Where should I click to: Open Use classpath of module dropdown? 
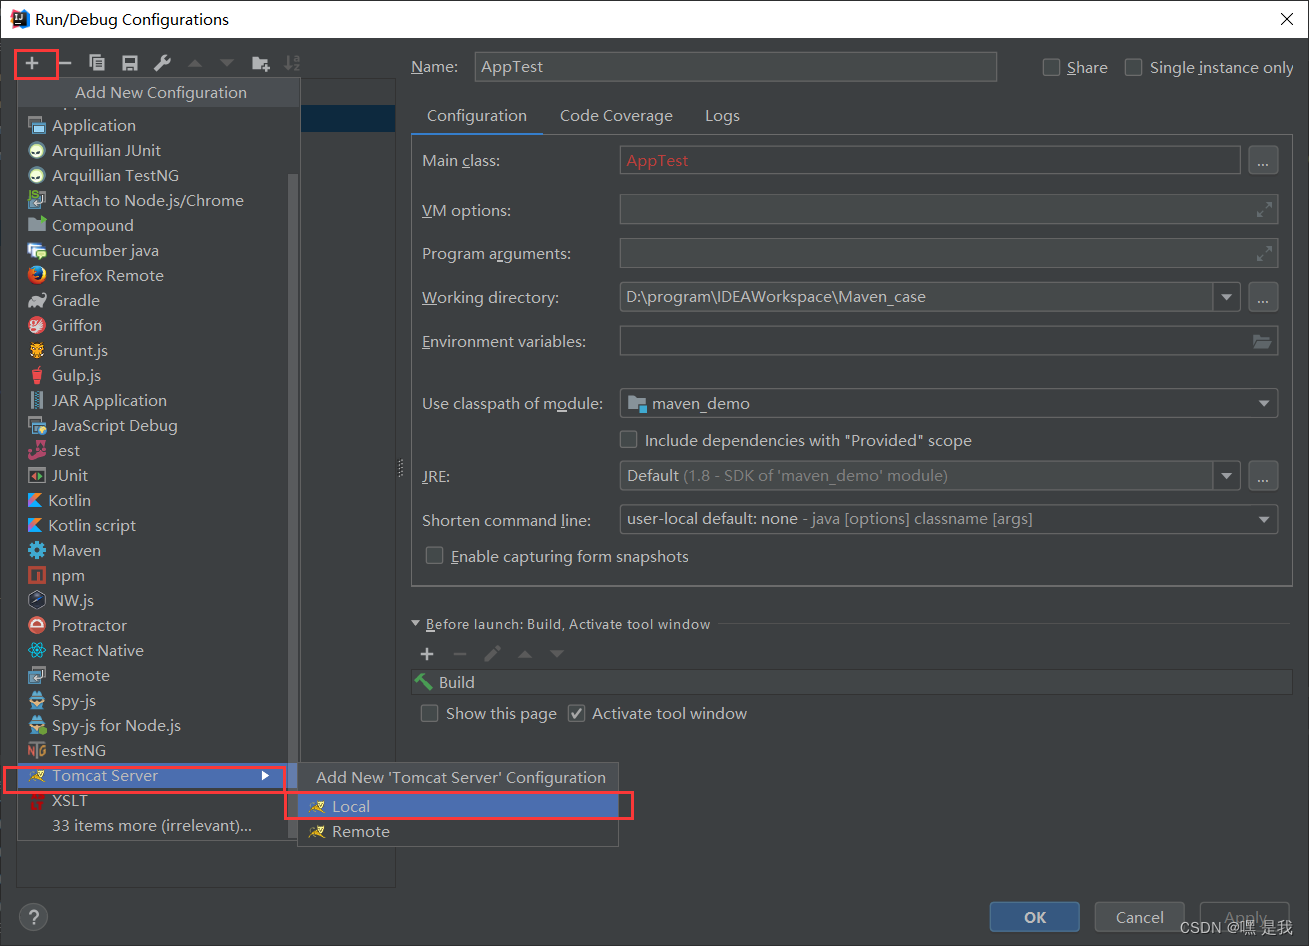point(1264,403)
